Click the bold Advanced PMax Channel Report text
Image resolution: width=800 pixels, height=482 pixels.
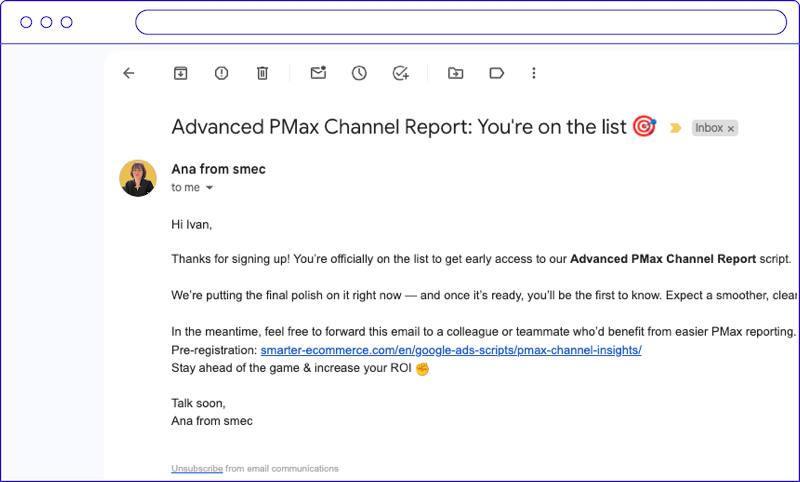coord(663,259)
